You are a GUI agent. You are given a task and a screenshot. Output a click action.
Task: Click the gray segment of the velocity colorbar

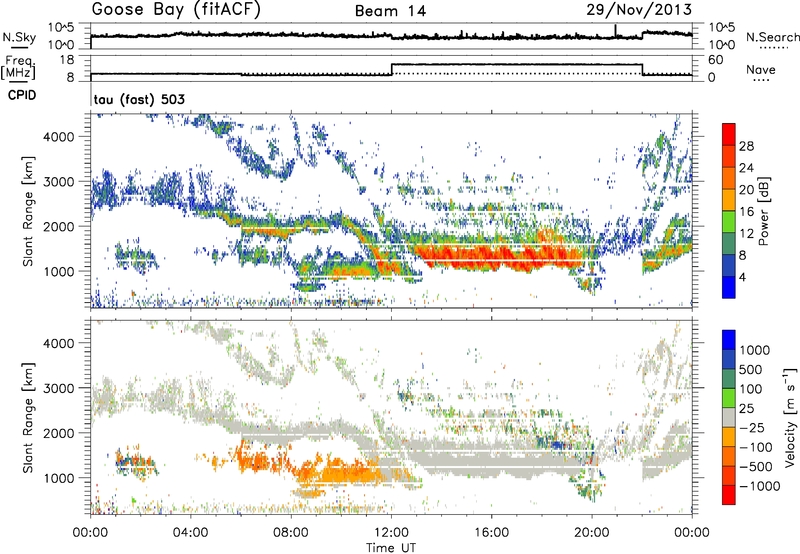tap(729, 417)
